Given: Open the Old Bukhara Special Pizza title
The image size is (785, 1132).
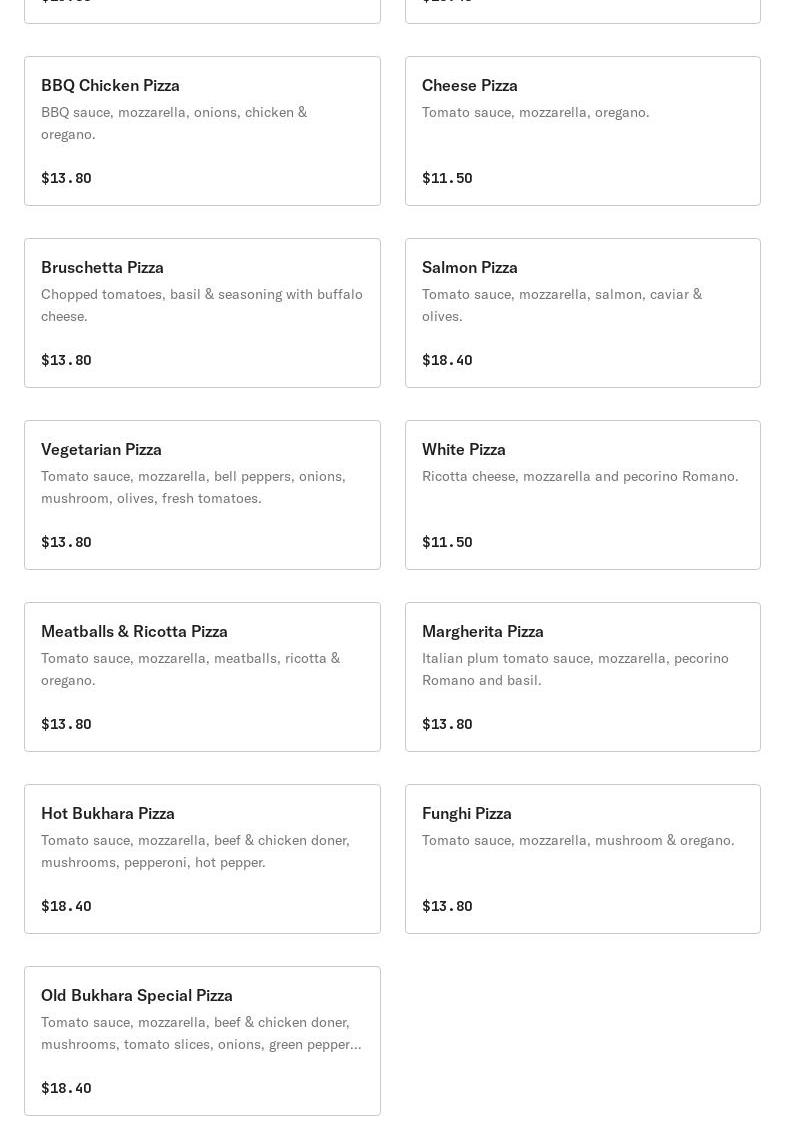Looking at the screenshot, I should point(136,995).
